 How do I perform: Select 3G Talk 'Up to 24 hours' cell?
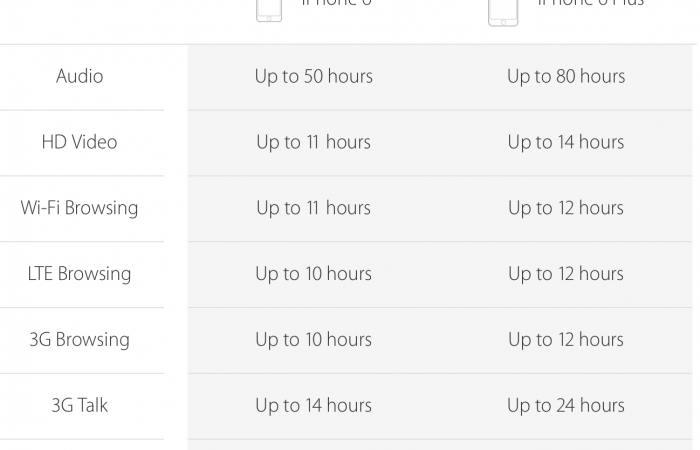566,405
